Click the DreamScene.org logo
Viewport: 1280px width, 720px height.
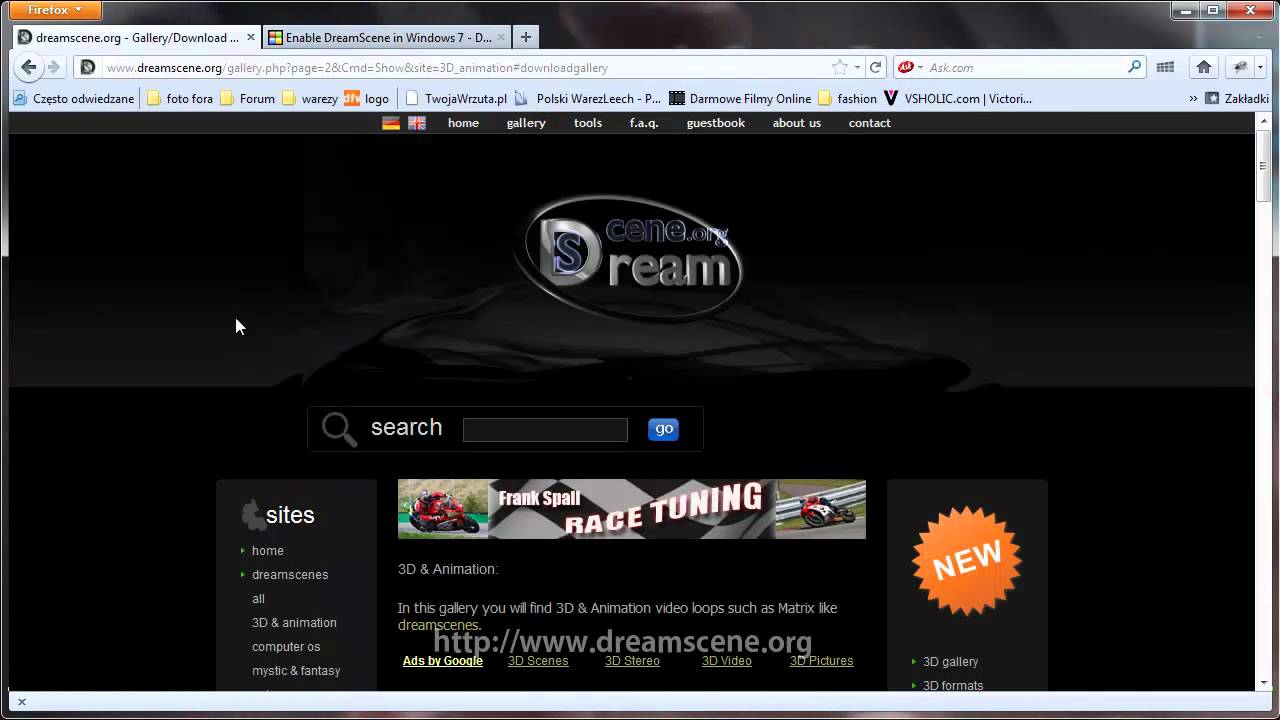tap(629, 257)
